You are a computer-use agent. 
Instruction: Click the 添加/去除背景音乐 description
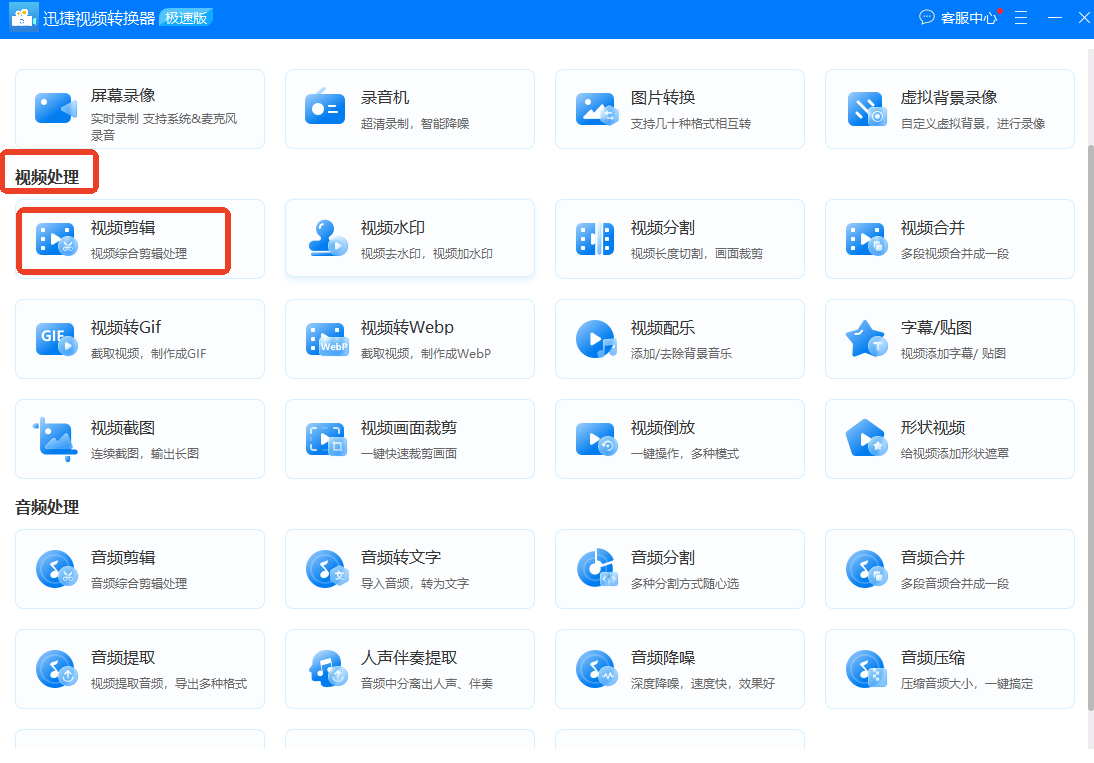(682, 354)
